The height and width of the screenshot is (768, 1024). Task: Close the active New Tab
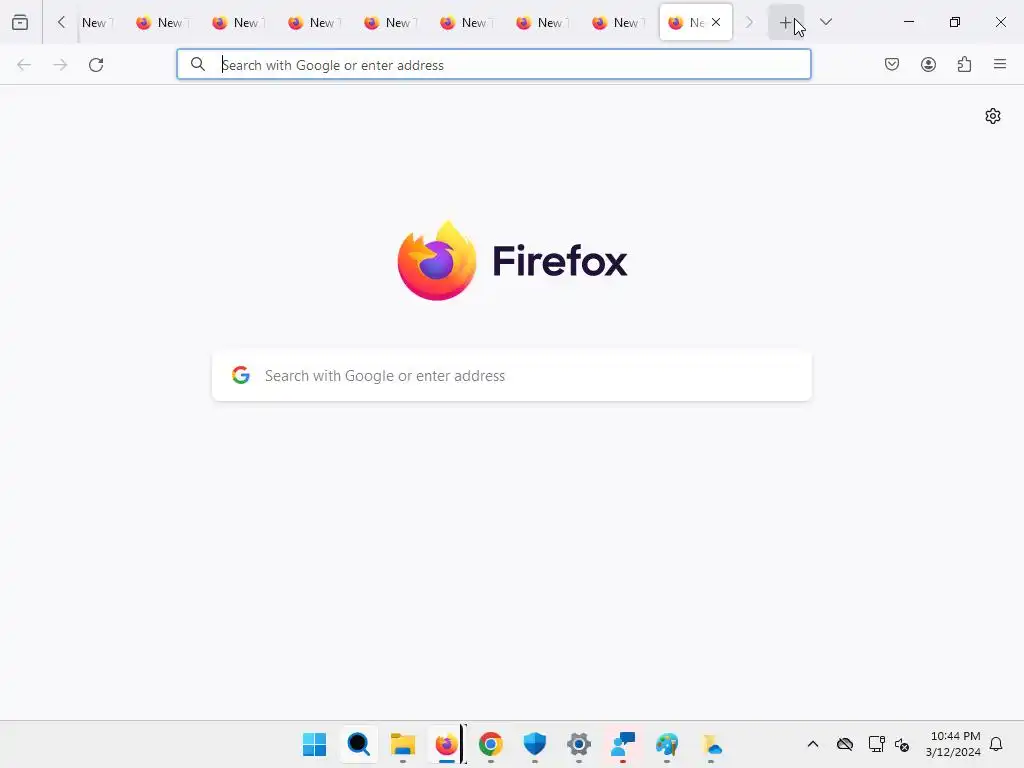[x=716, y=22]
